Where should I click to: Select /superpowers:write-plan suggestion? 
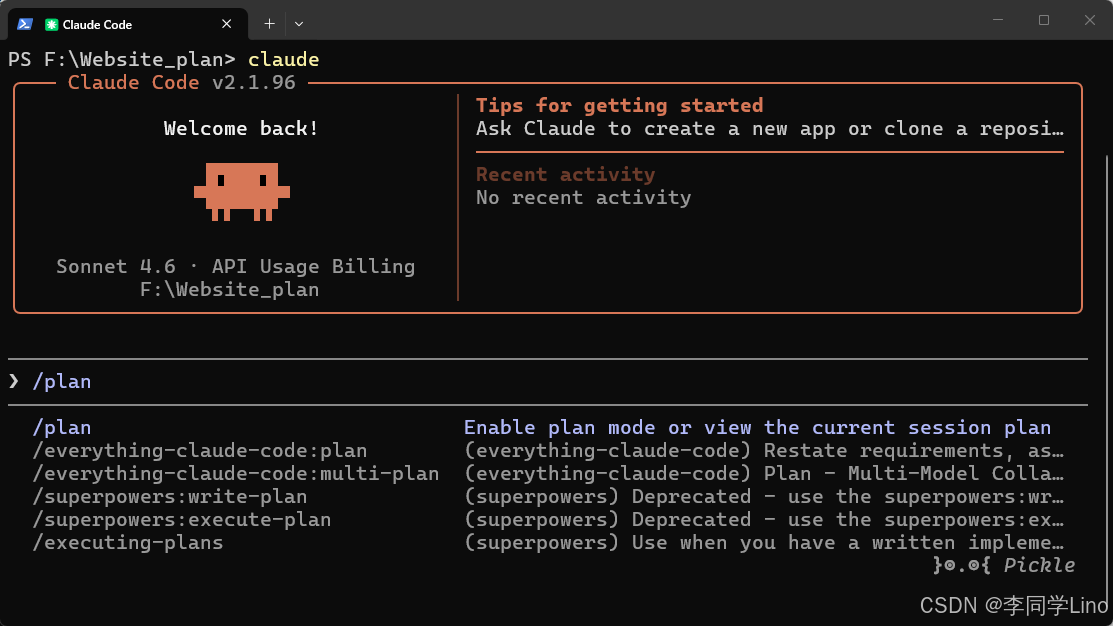[x=170, y=497]
